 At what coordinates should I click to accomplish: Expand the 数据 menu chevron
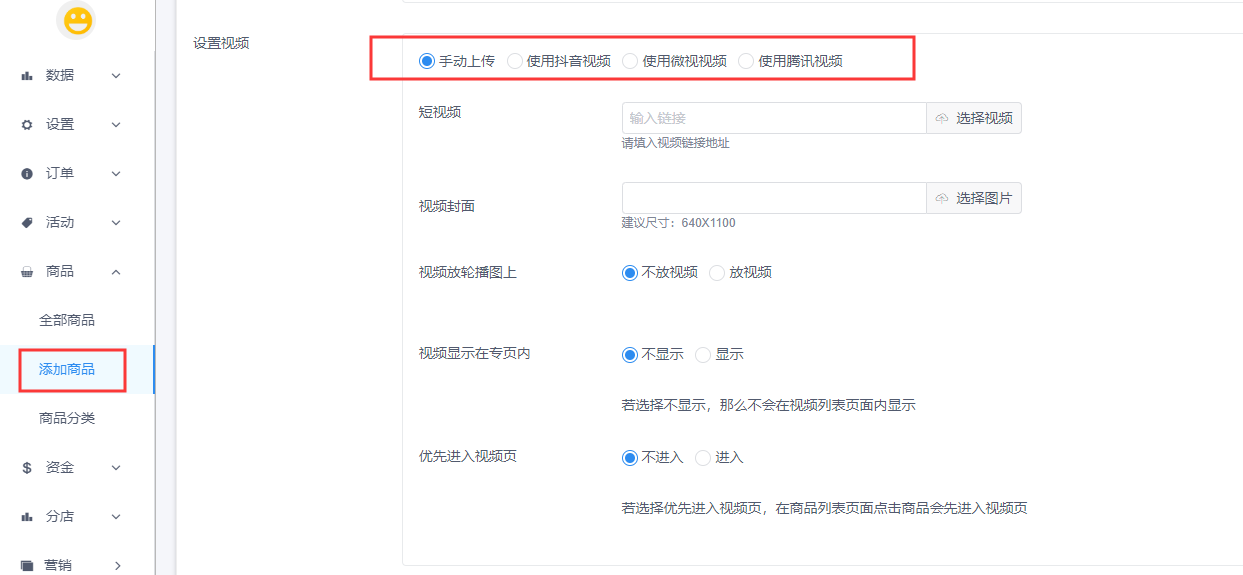tap(116, 76)
